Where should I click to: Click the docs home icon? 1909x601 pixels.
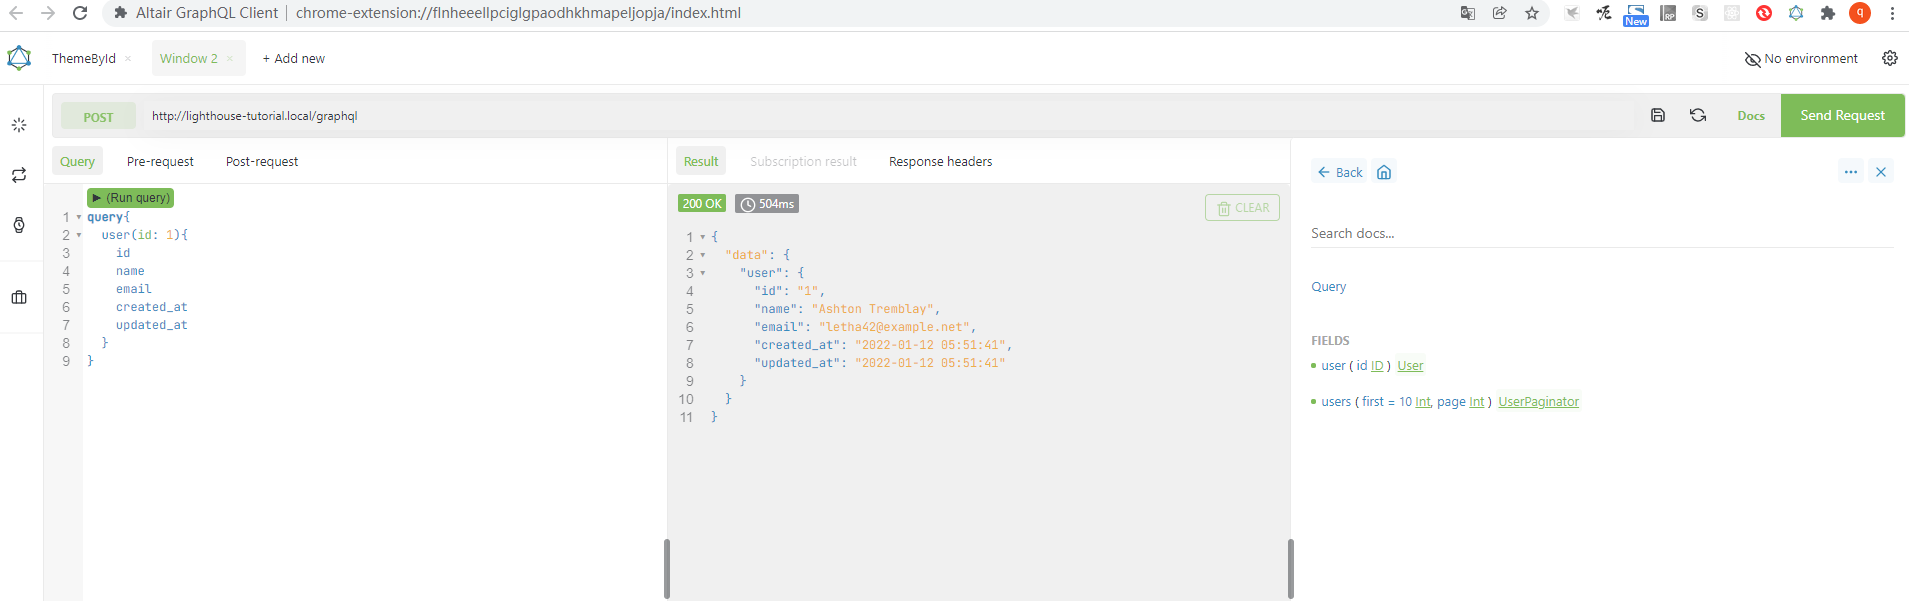point(1383,172)
